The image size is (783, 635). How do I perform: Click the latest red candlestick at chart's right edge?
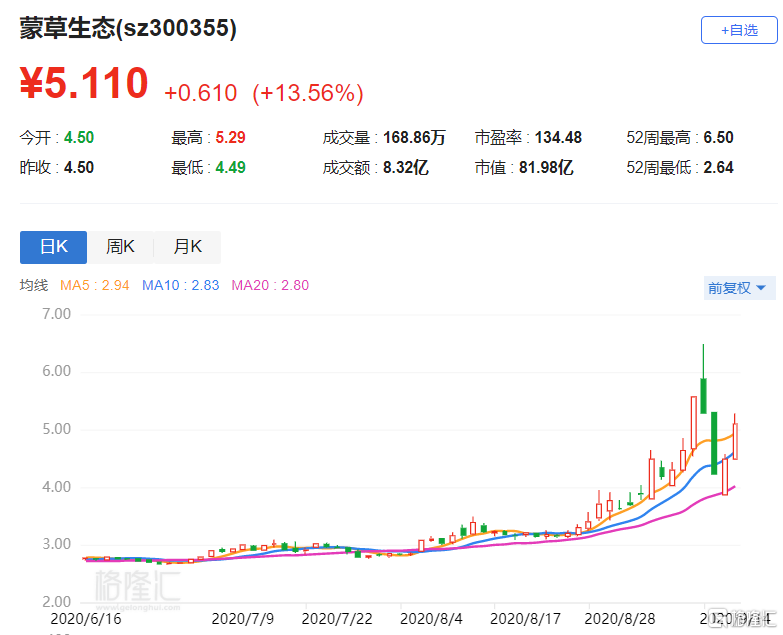coord(735,441)
